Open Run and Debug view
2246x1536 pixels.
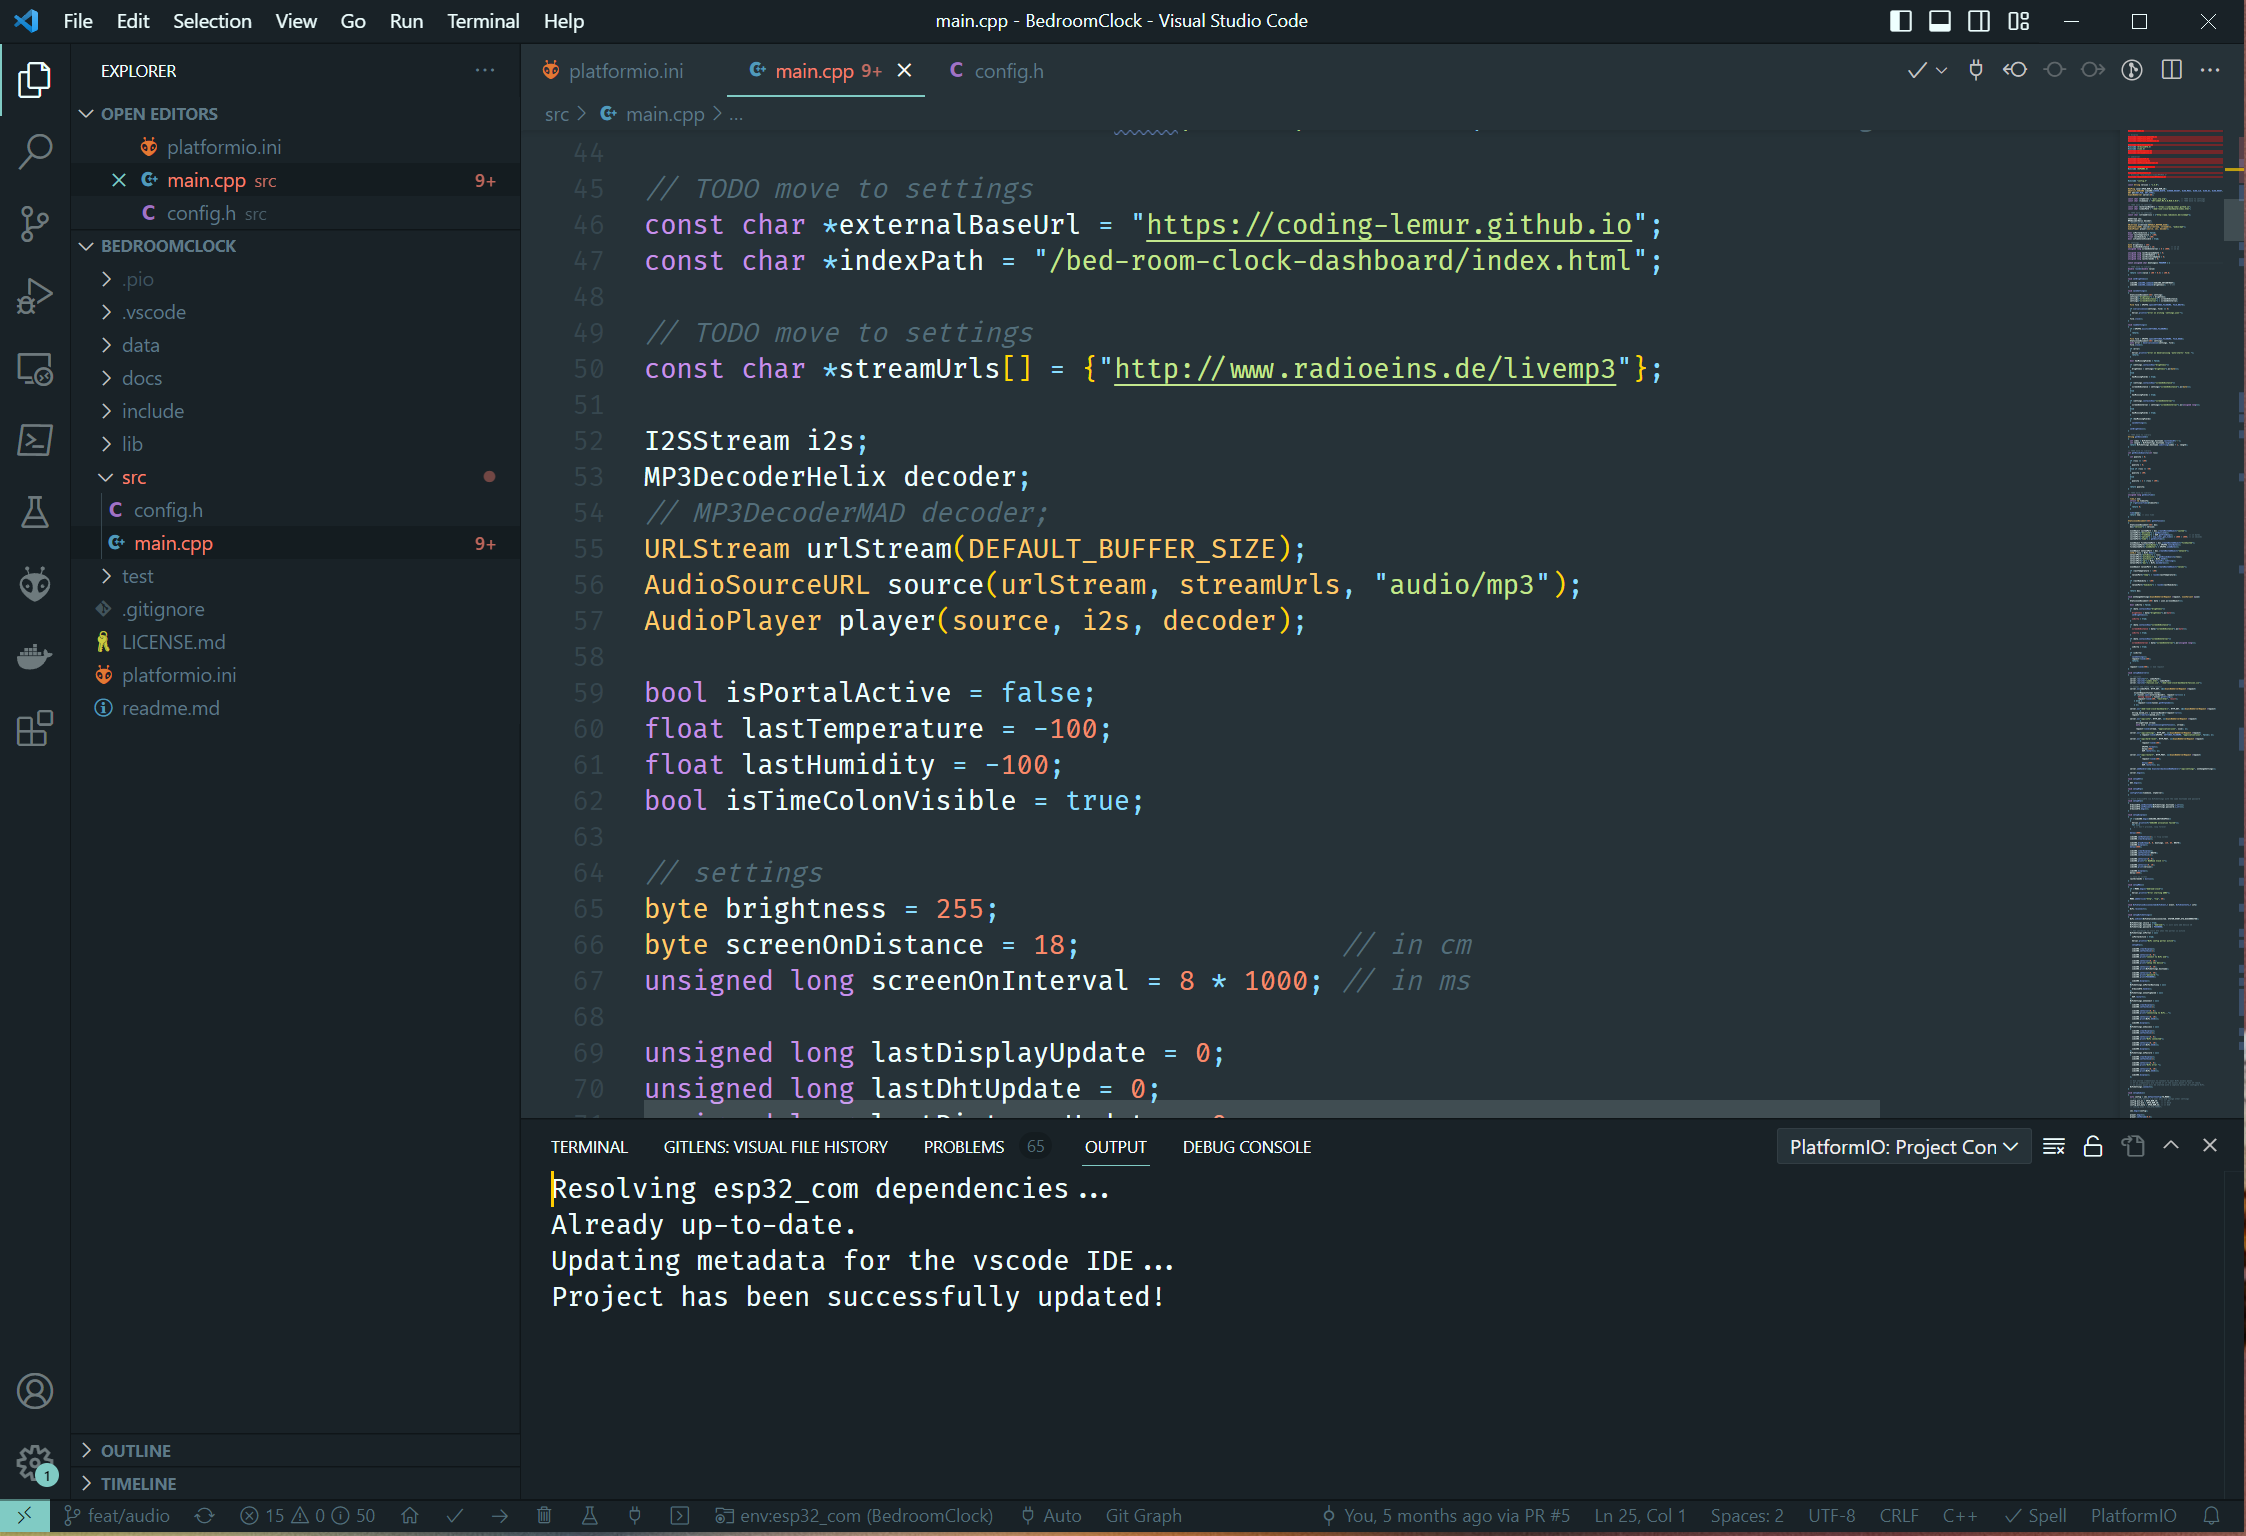click(35, 296)
